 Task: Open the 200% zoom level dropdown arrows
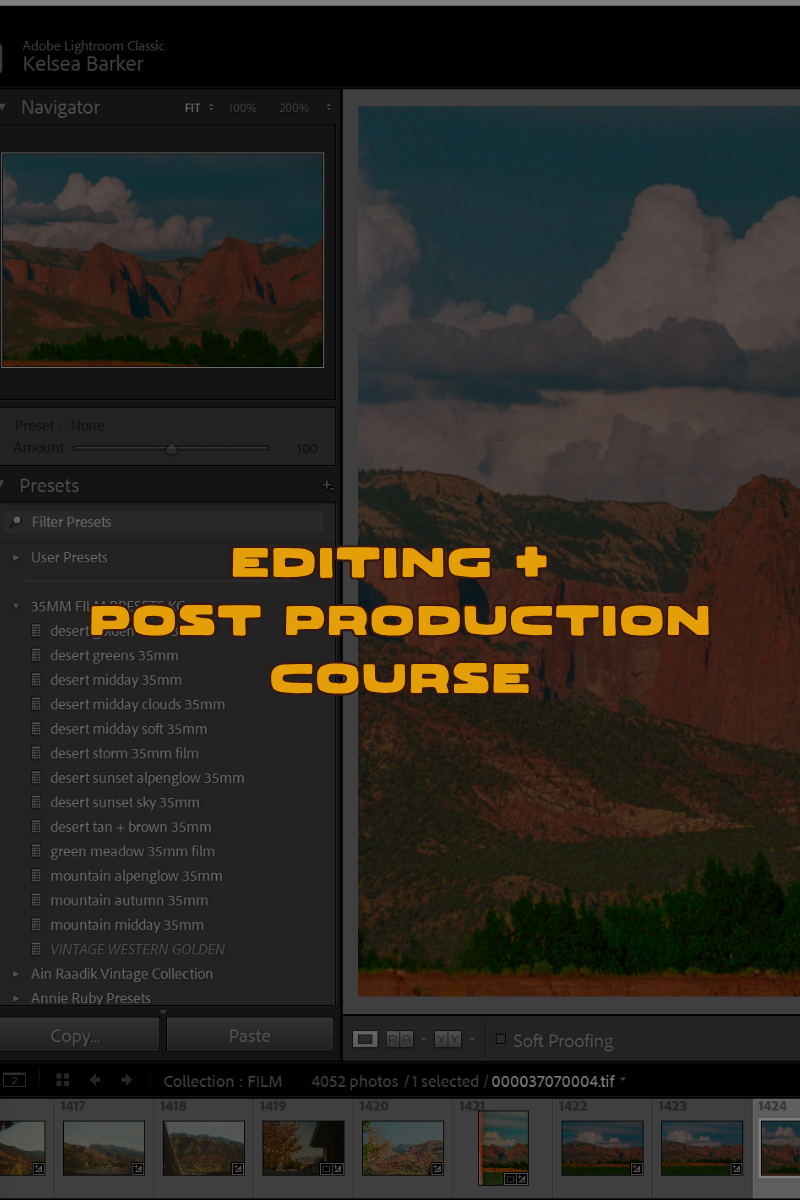pyautogui.click(x=329, y=108)
